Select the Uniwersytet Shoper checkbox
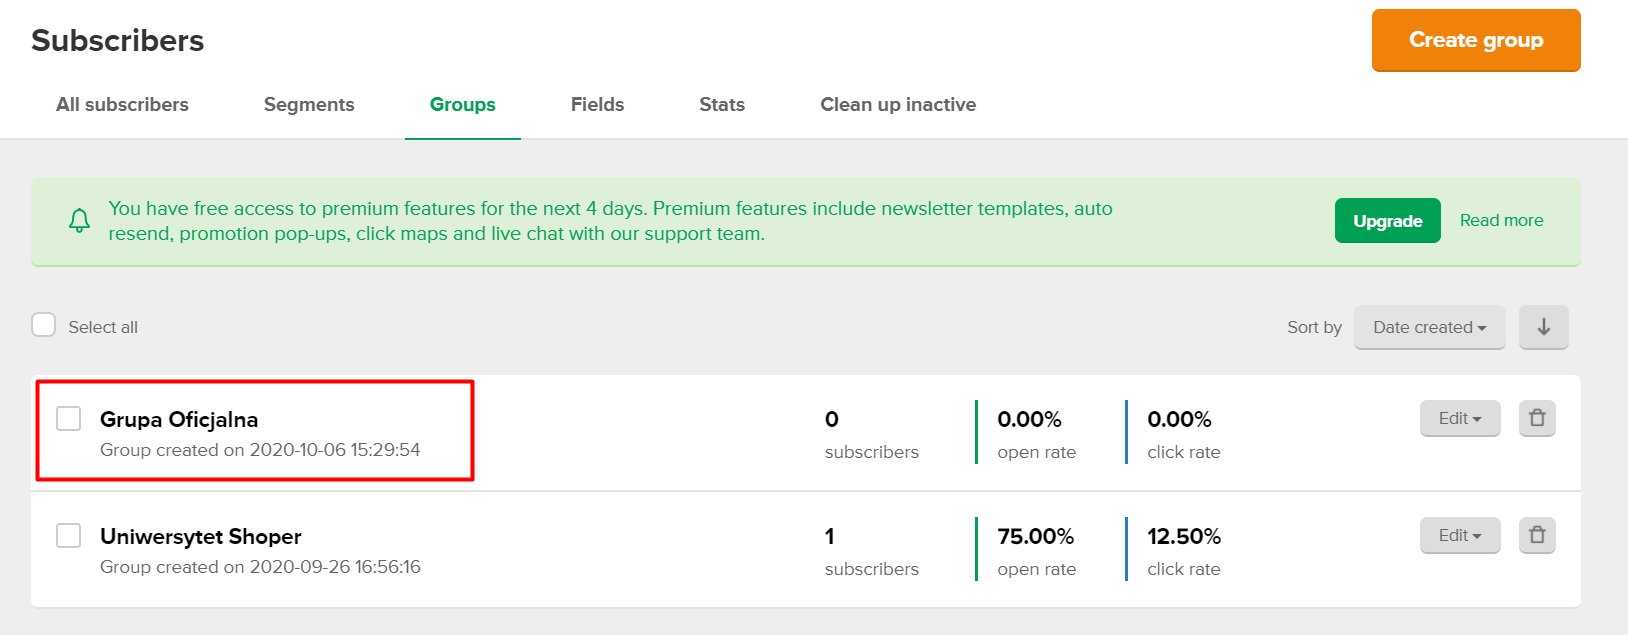 (69, 535)
